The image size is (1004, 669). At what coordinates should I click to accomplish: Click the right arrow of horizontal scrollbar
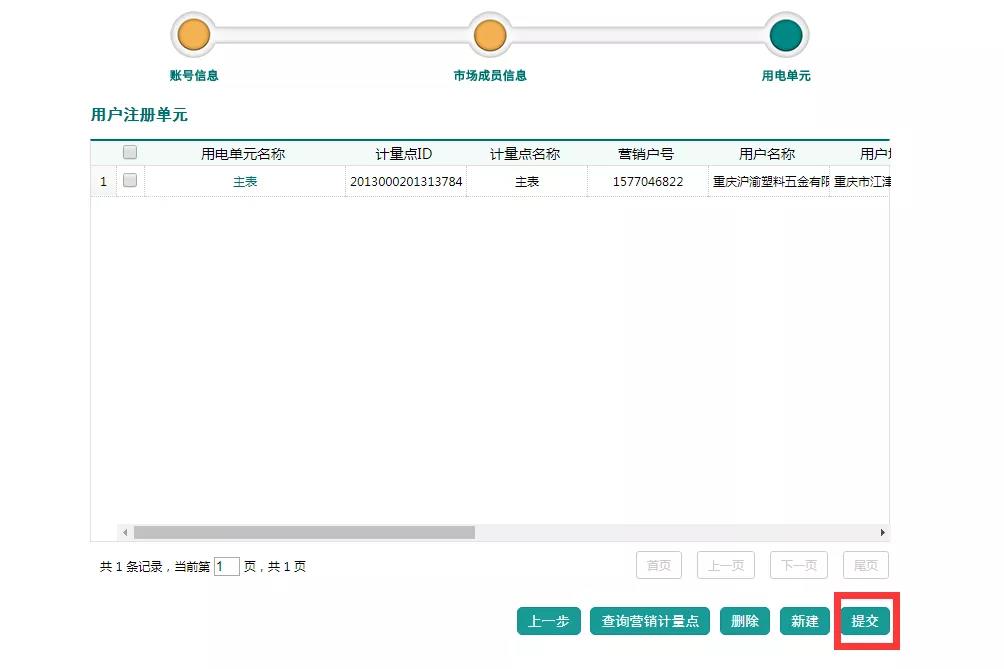(x=882, y=533)
